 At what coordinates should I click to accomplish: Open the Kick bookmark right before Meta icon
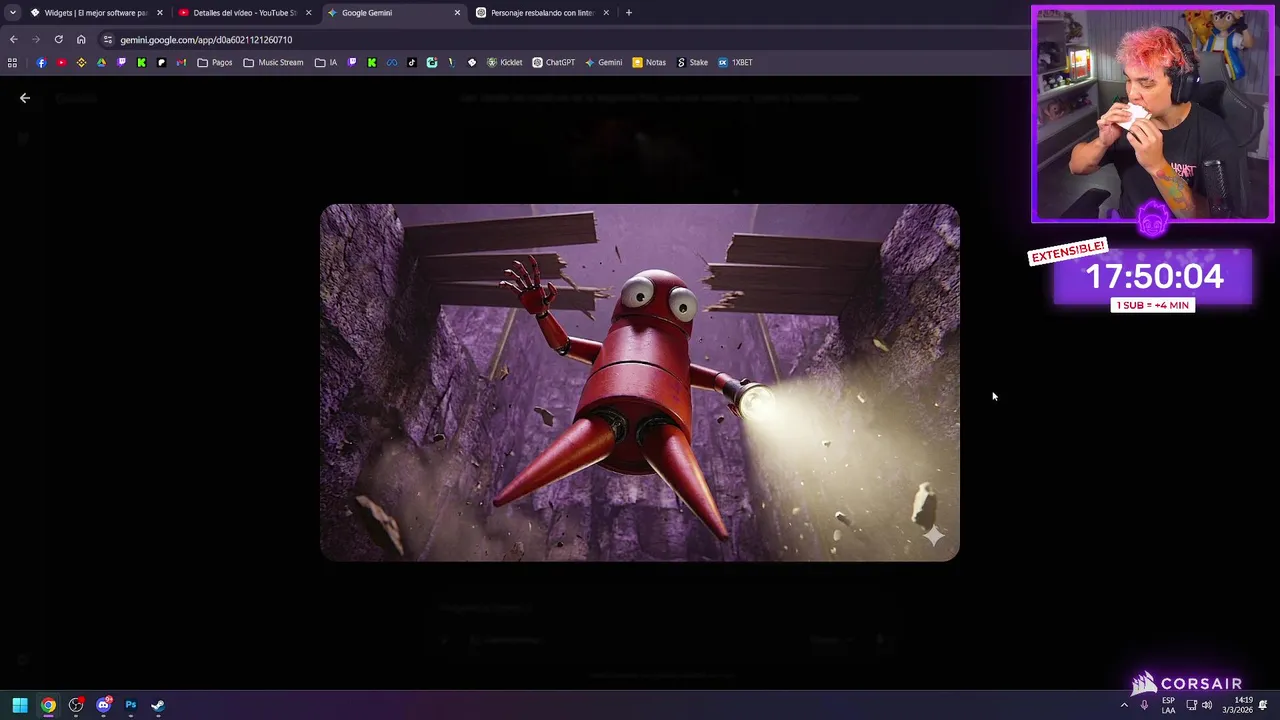click(x=372, y=62)
